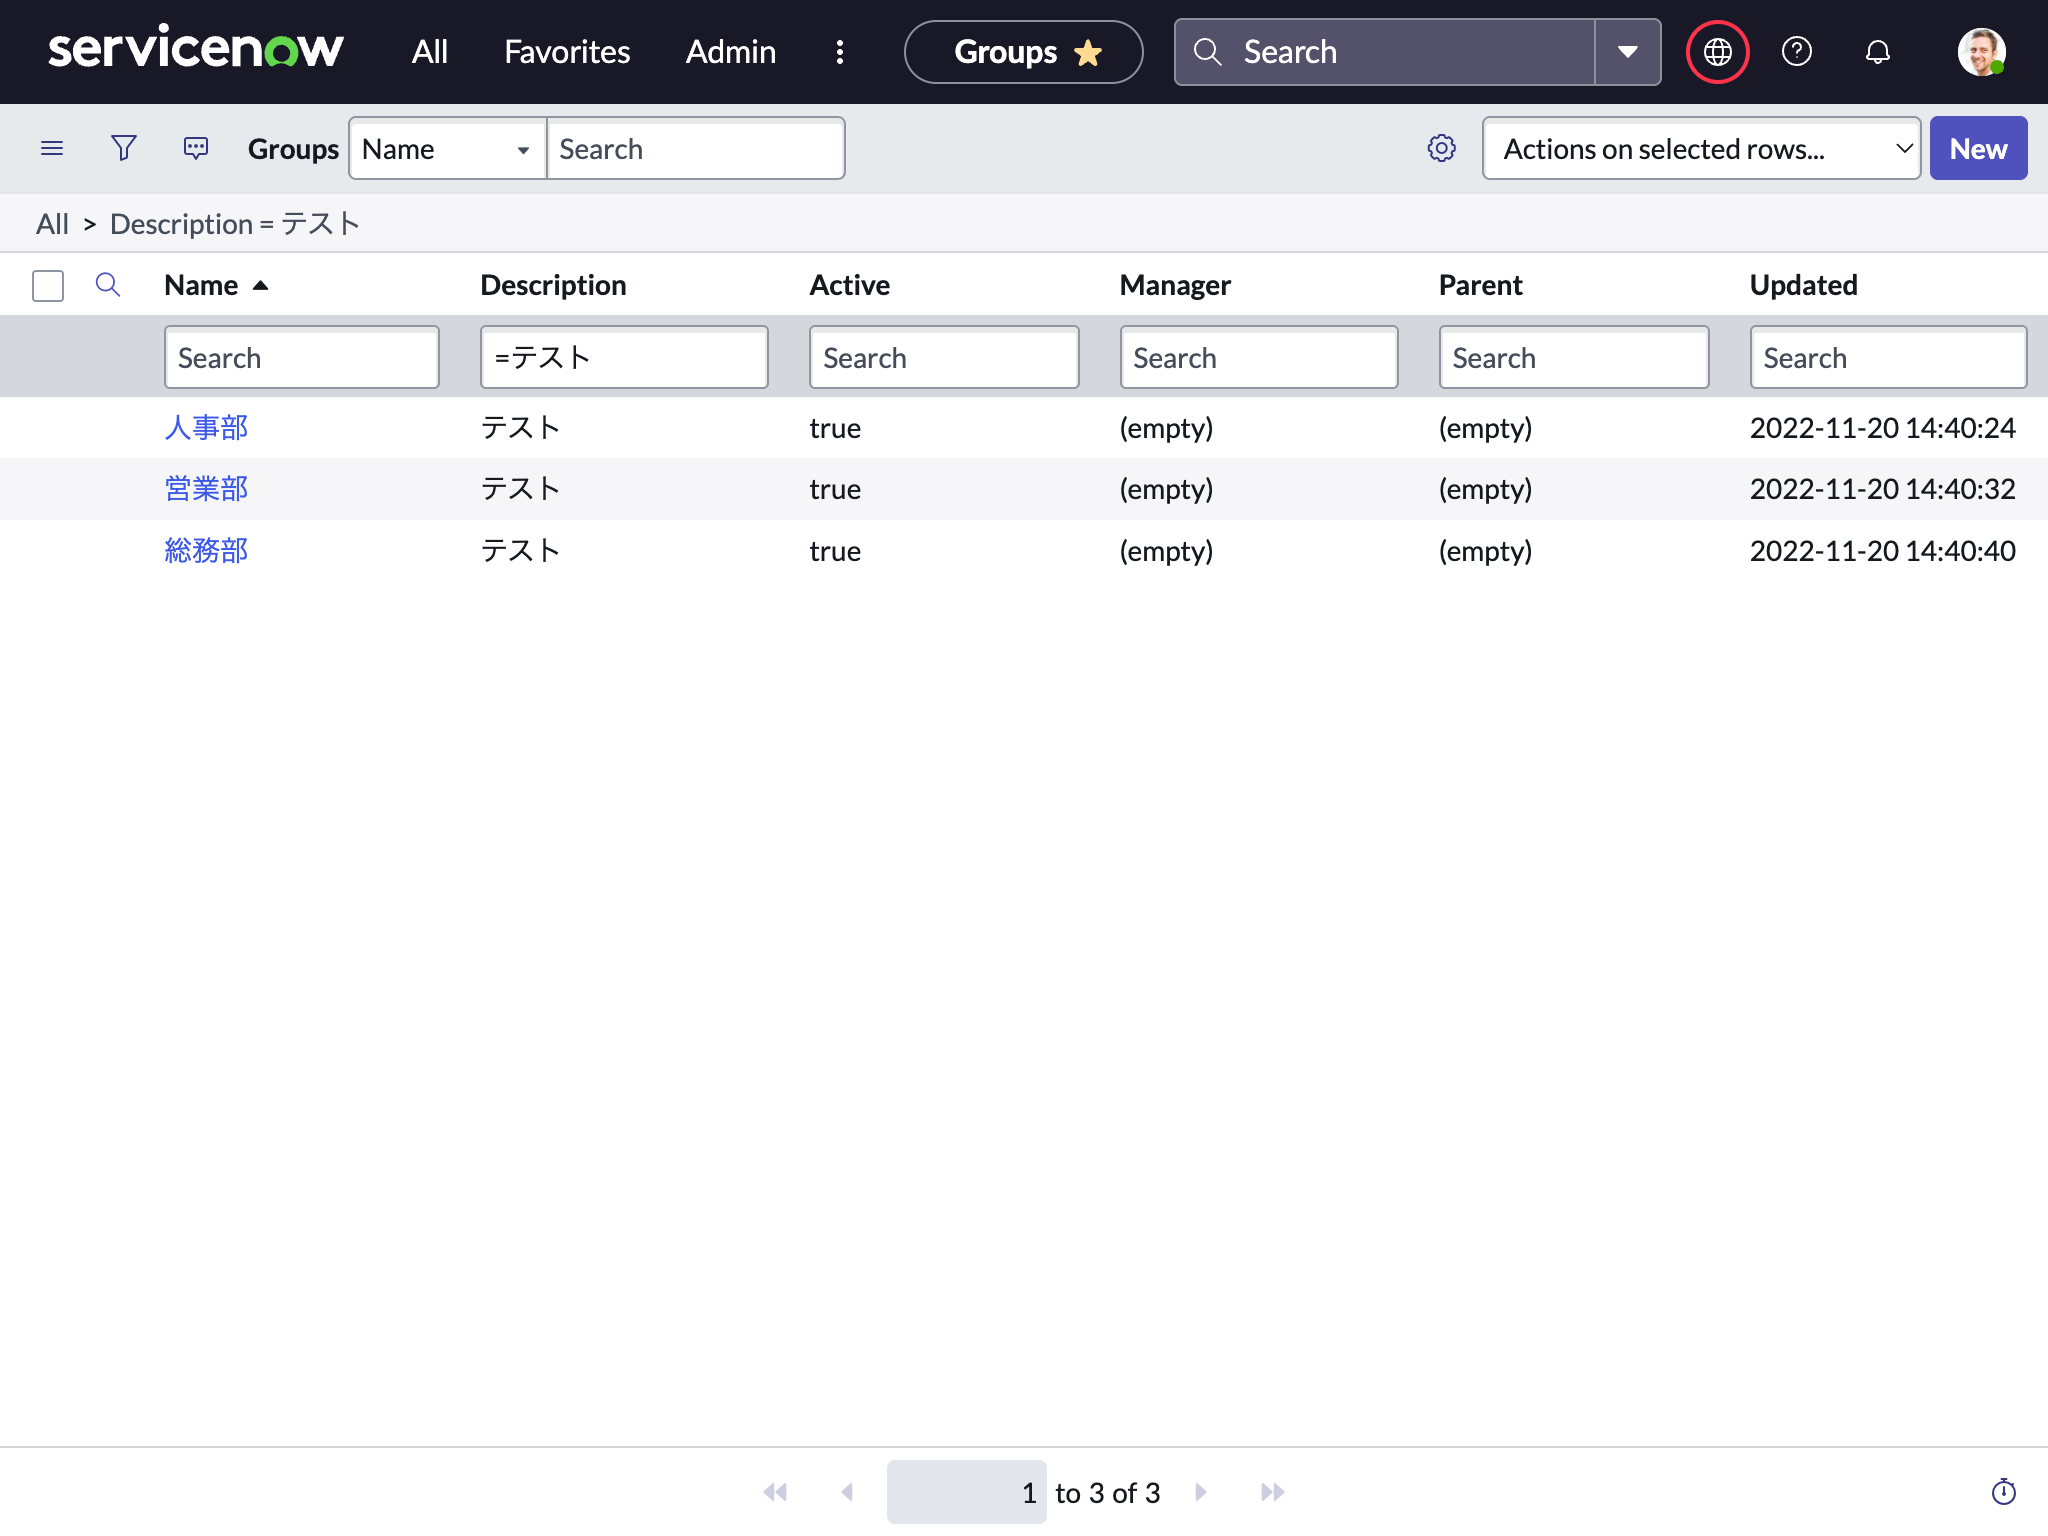The height and width of the screenshot is (1536, 2048).
Task: Click the response time clock icon
Action: point(2004,1491)
